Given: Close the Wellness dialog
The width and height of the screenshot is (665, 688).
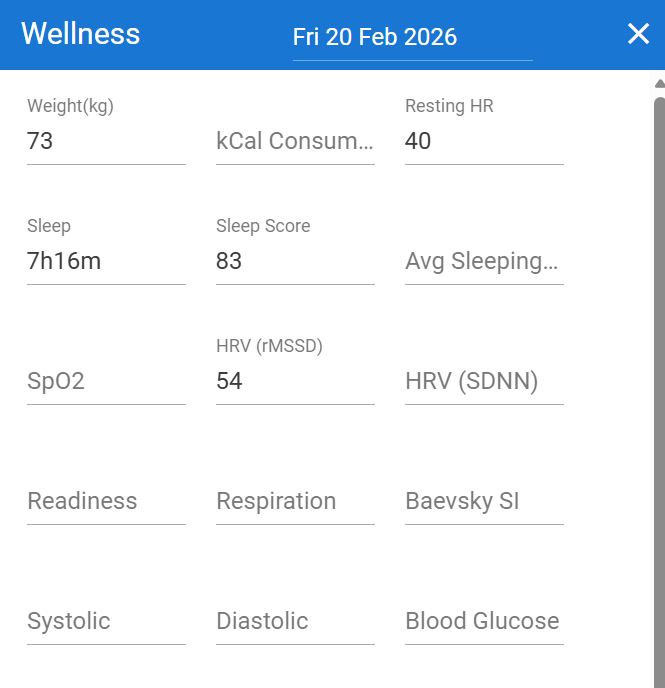Looking at the screenshot, I should [638, 35].
